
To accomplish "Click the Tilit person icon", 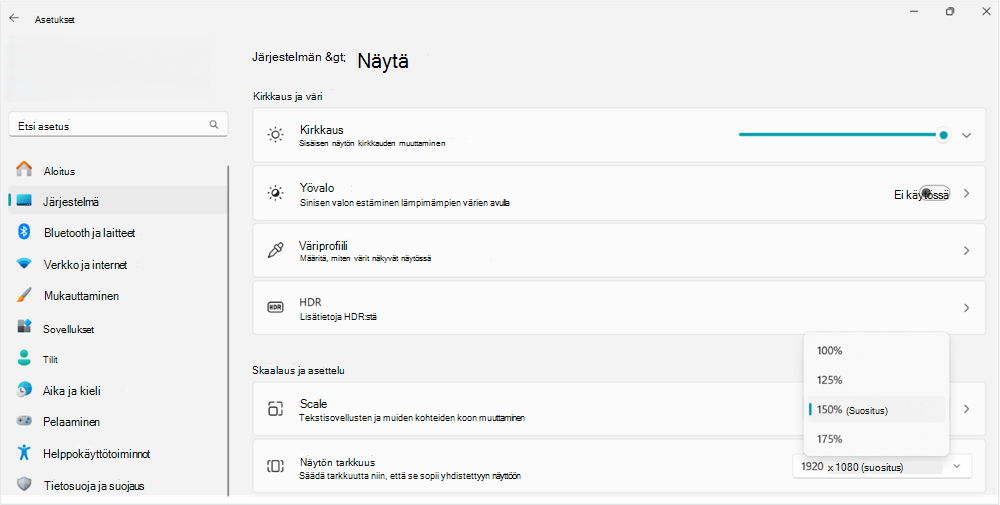I will (x=24, y=358).
